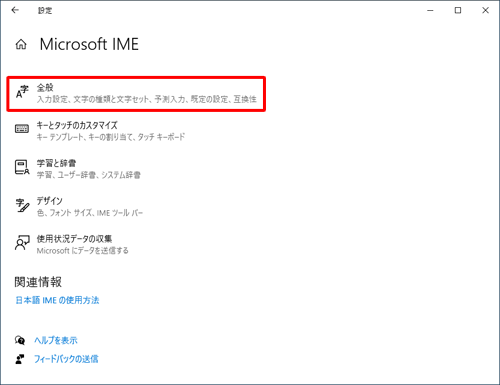This screenshot has height=385, width=500.
Task: Click the help chat bubble icon
Action: coord(20,340)
